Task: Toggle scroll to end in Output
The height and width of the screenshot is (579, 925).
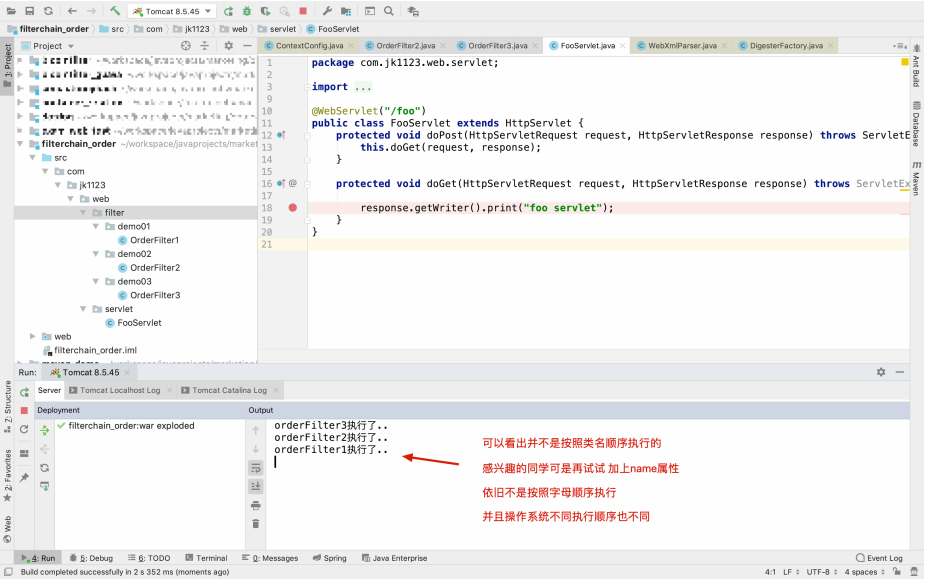Action: (255, 486)
